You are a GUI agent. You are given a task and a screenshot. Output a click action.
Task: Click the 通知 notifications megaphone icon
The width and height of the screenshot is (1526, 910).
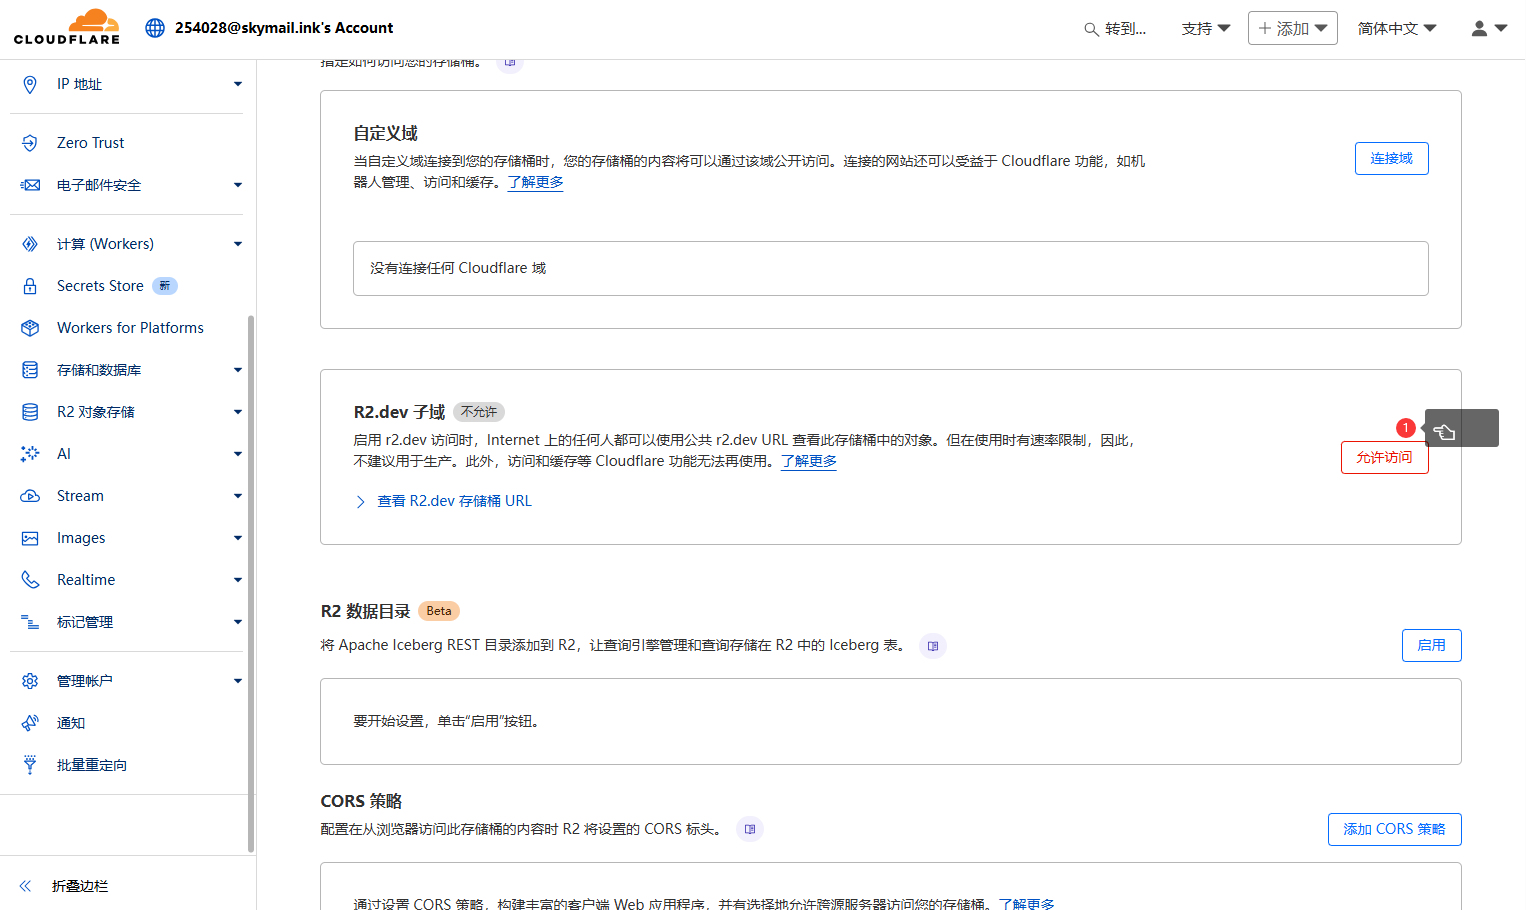tap(30, 723)
